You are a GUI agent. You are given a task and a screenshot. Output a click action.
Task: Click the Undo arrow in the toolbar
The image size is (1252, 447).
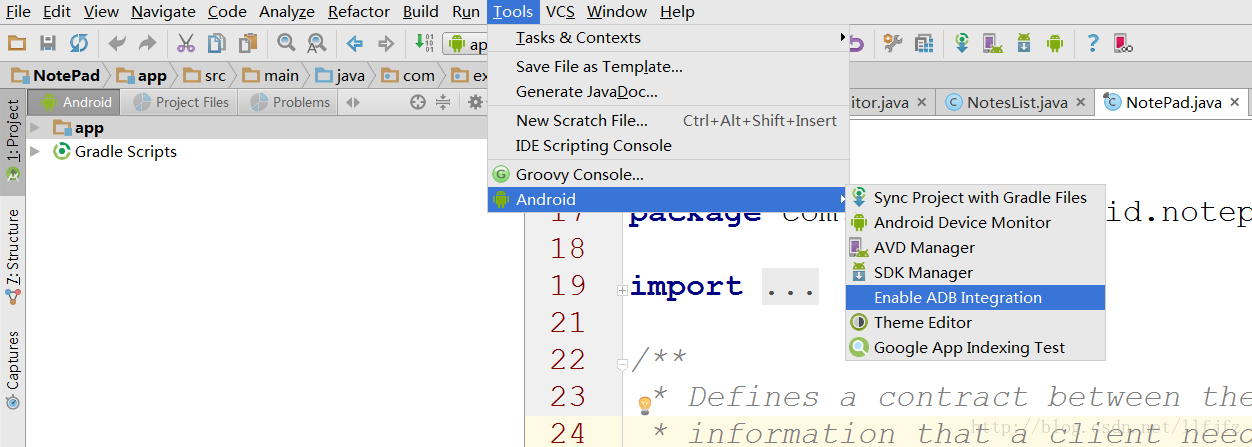click(117, 43)
